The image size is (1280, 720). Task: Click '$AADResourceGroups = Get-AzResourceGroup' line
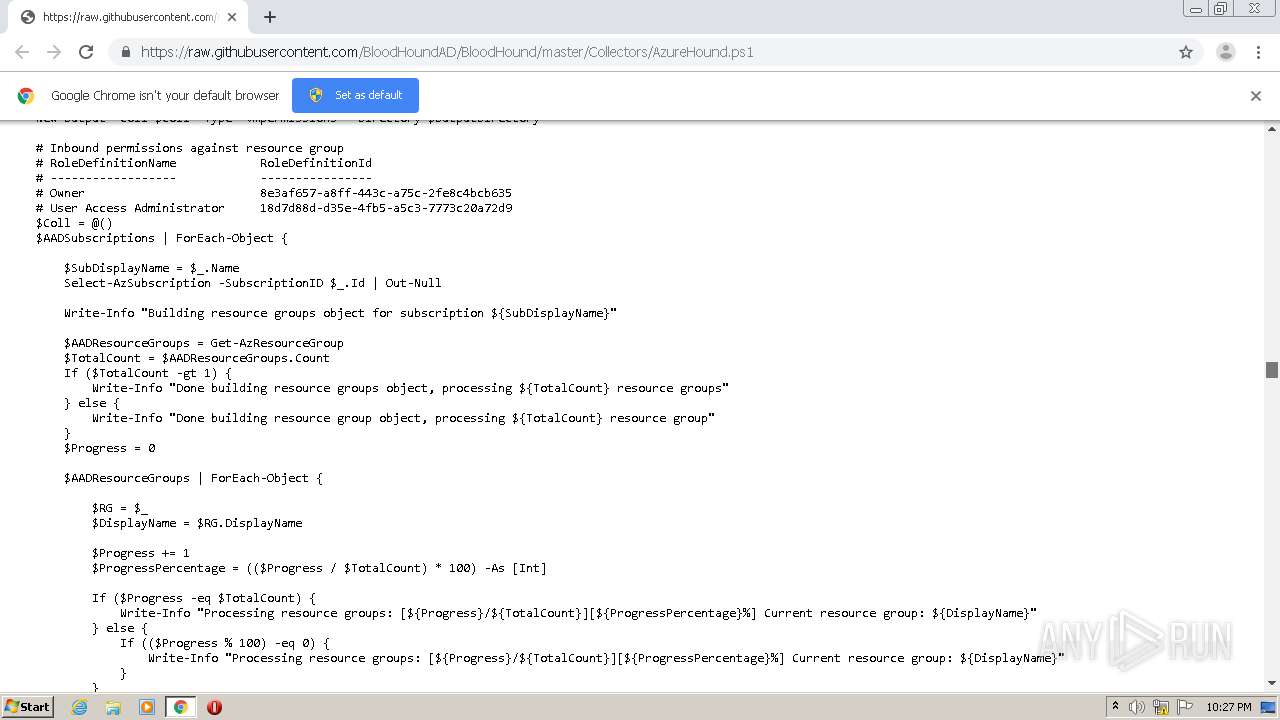(x=204, y=343)
